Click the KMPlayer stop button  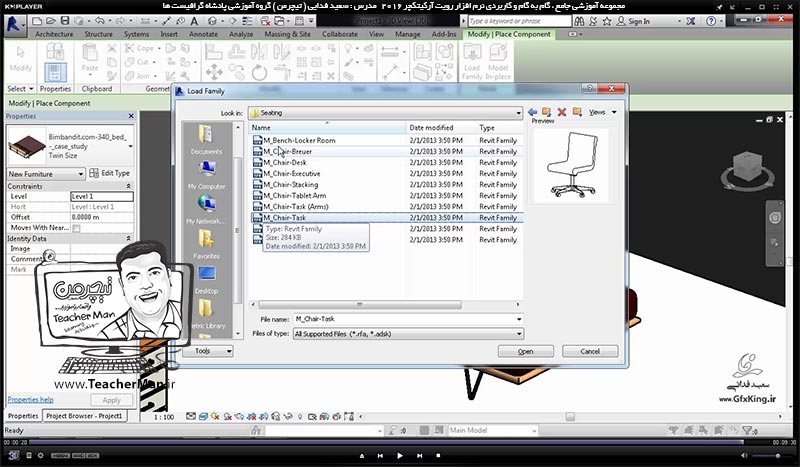(438, 455)
